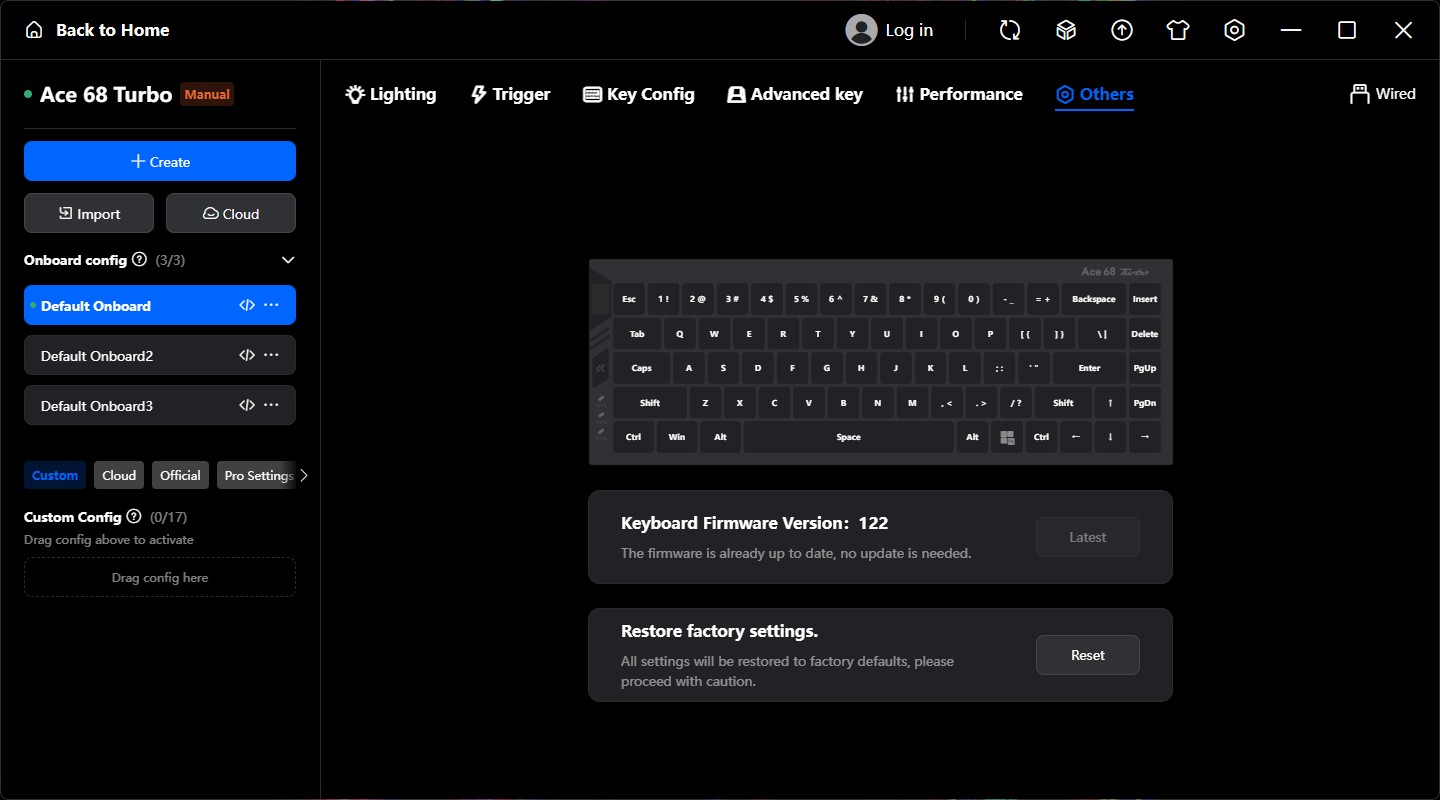Viewport: 1440px width, 800px height.
Task: Go back to Home screen
Action: click(x=97, y=30)
